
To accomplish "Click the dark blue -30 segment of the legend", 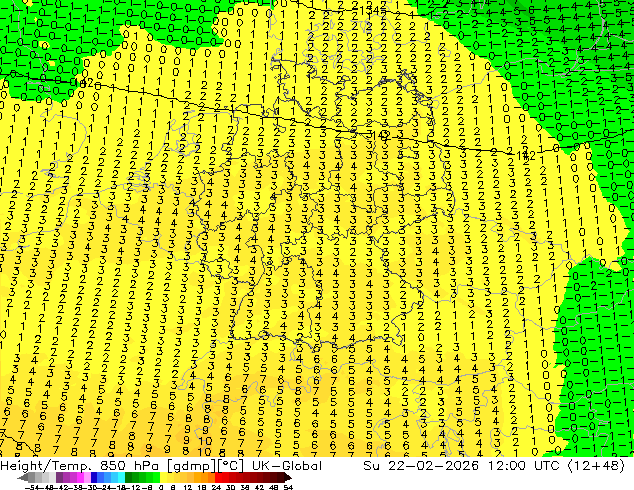I will point(94,477).
